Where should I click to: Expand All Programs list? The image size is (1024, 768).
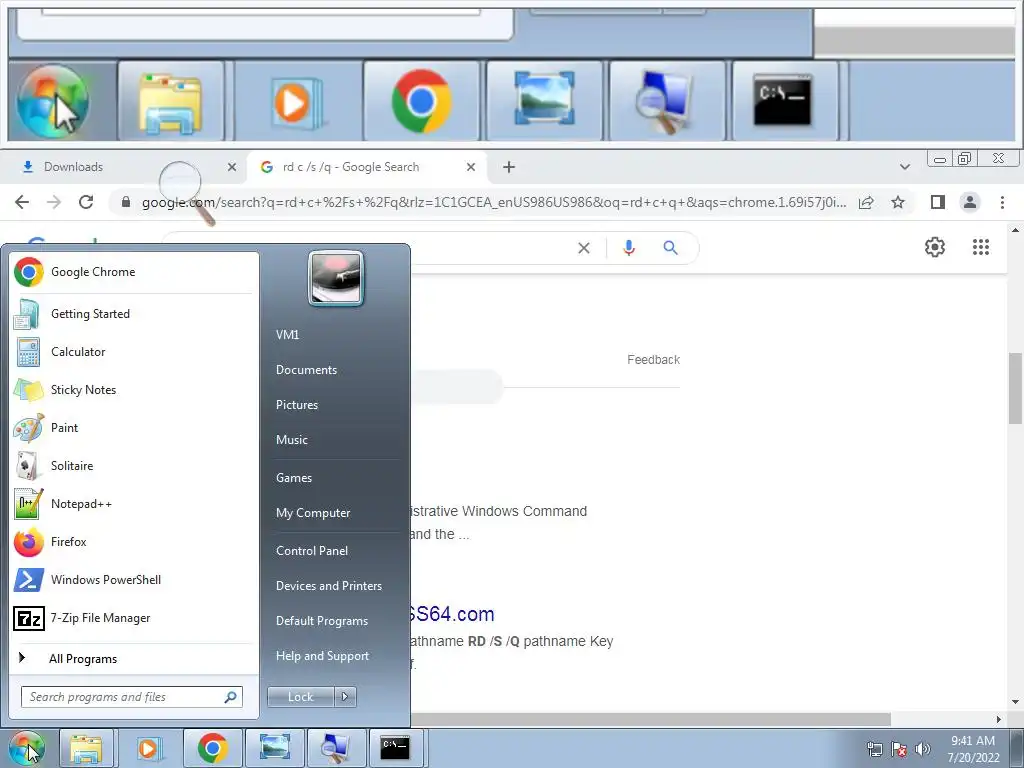click(x=134, y=658)
